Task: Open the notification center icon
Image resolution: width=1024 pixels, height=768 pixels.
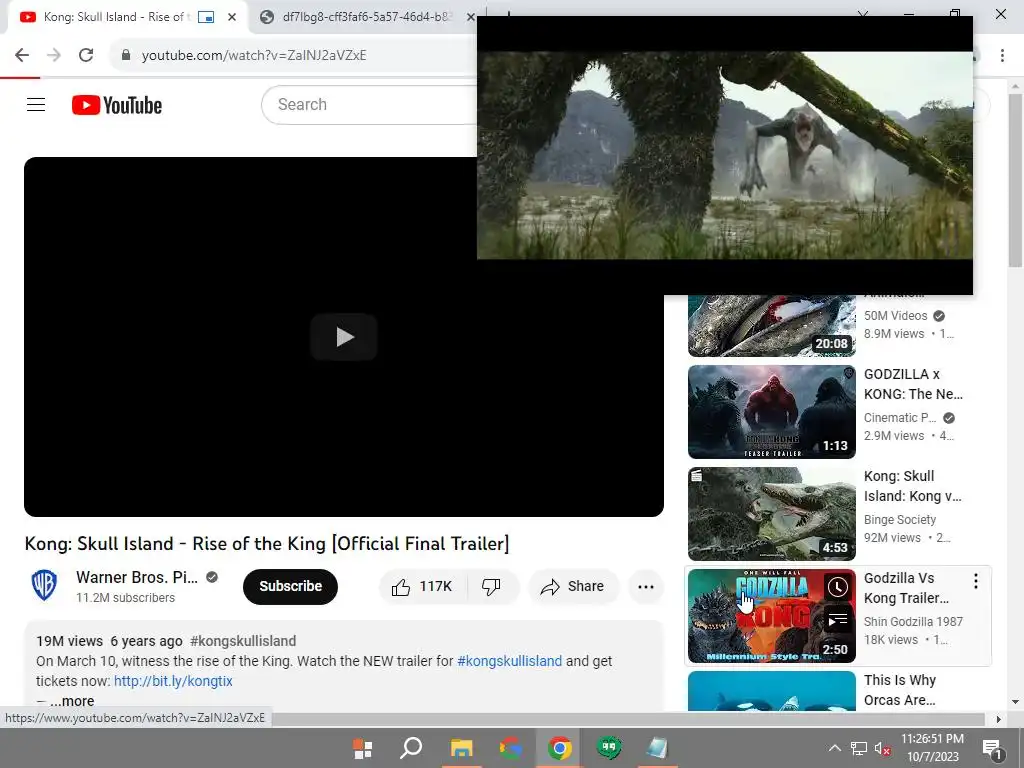Action: tap(993, 749)
